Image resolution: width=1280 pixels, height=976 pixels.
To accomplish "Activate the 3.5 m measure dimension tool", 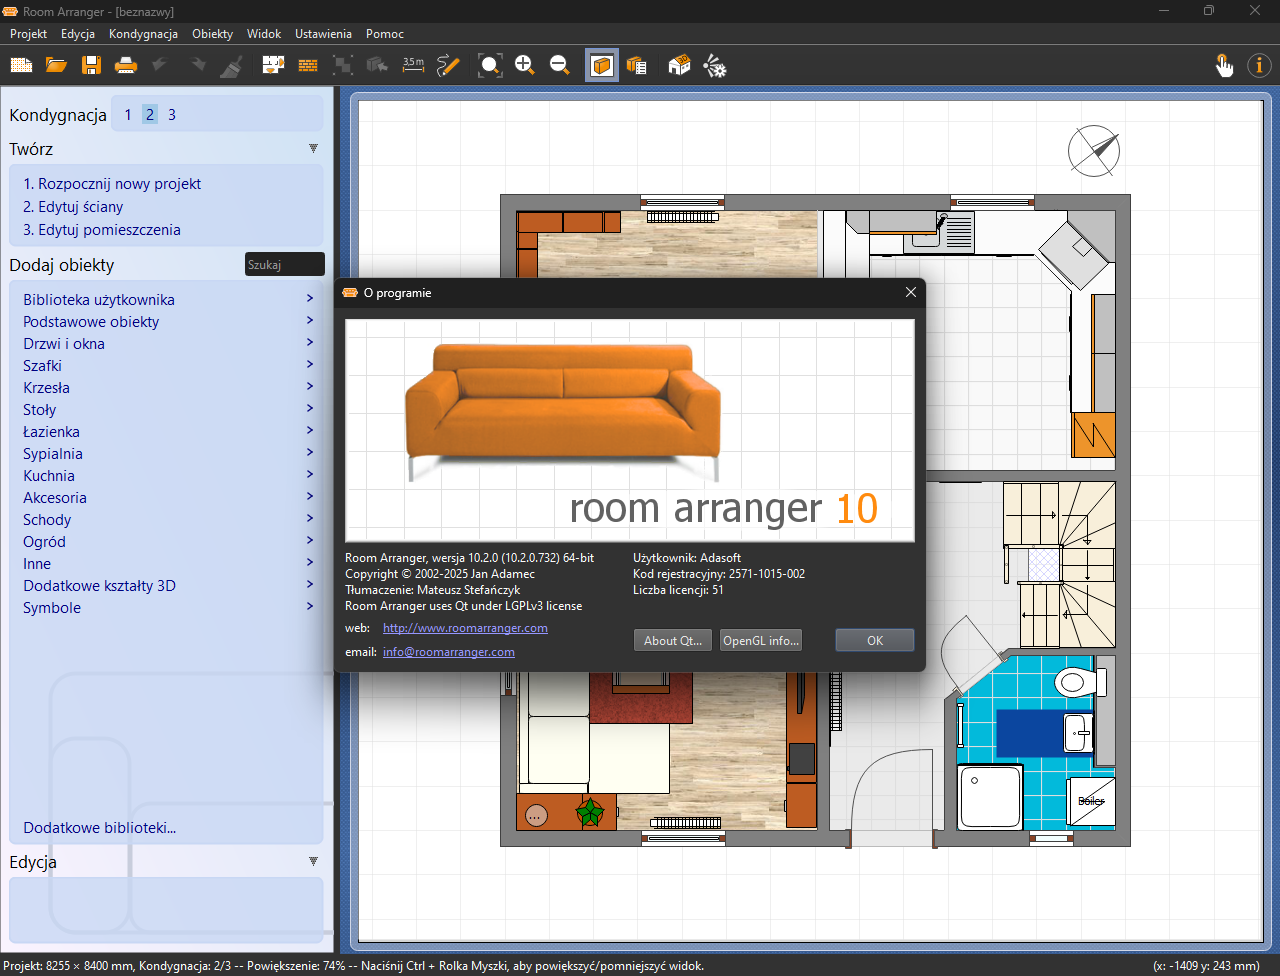I will click(x=413, y=66).
